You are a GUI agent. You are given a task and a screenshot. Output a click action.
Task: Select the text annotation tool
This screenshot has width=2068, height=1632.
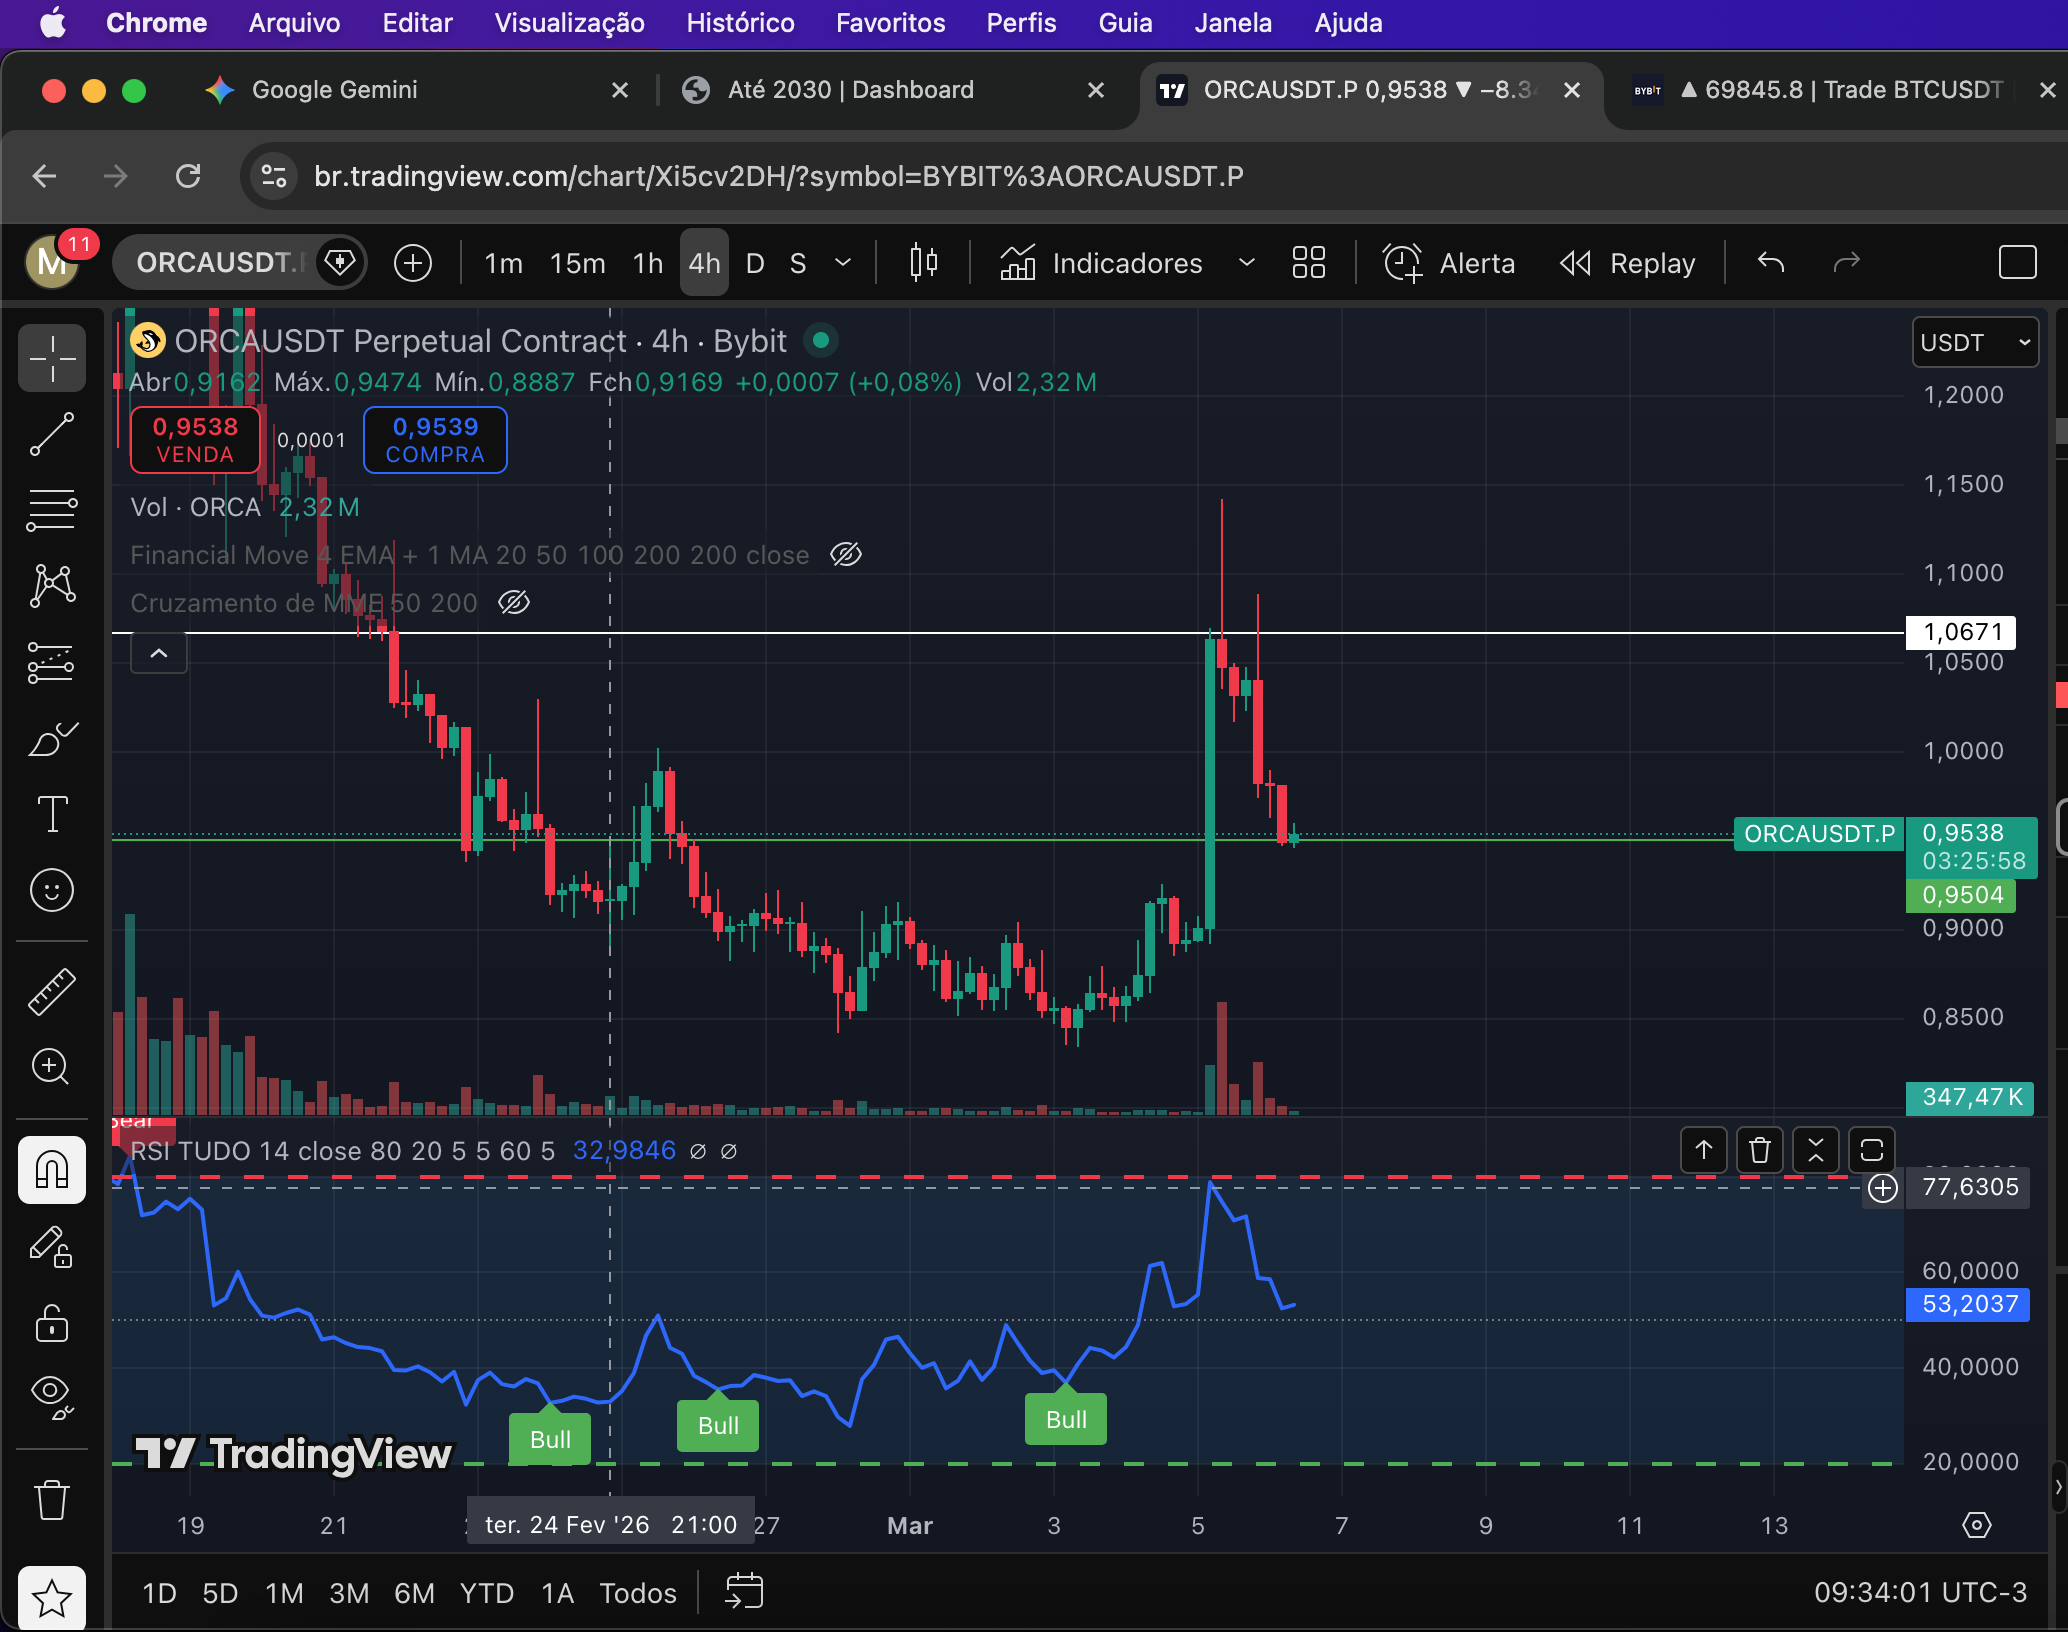52,814
